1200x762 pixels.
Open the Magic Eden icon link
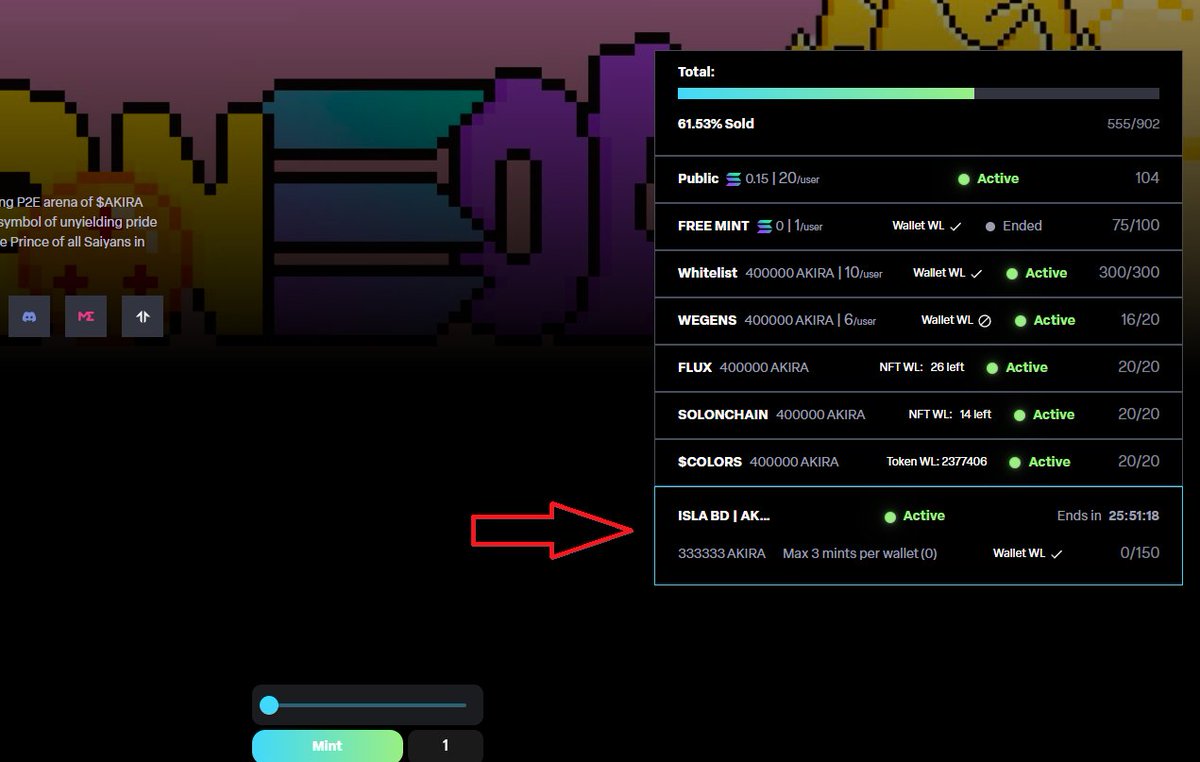pos(86,316)
